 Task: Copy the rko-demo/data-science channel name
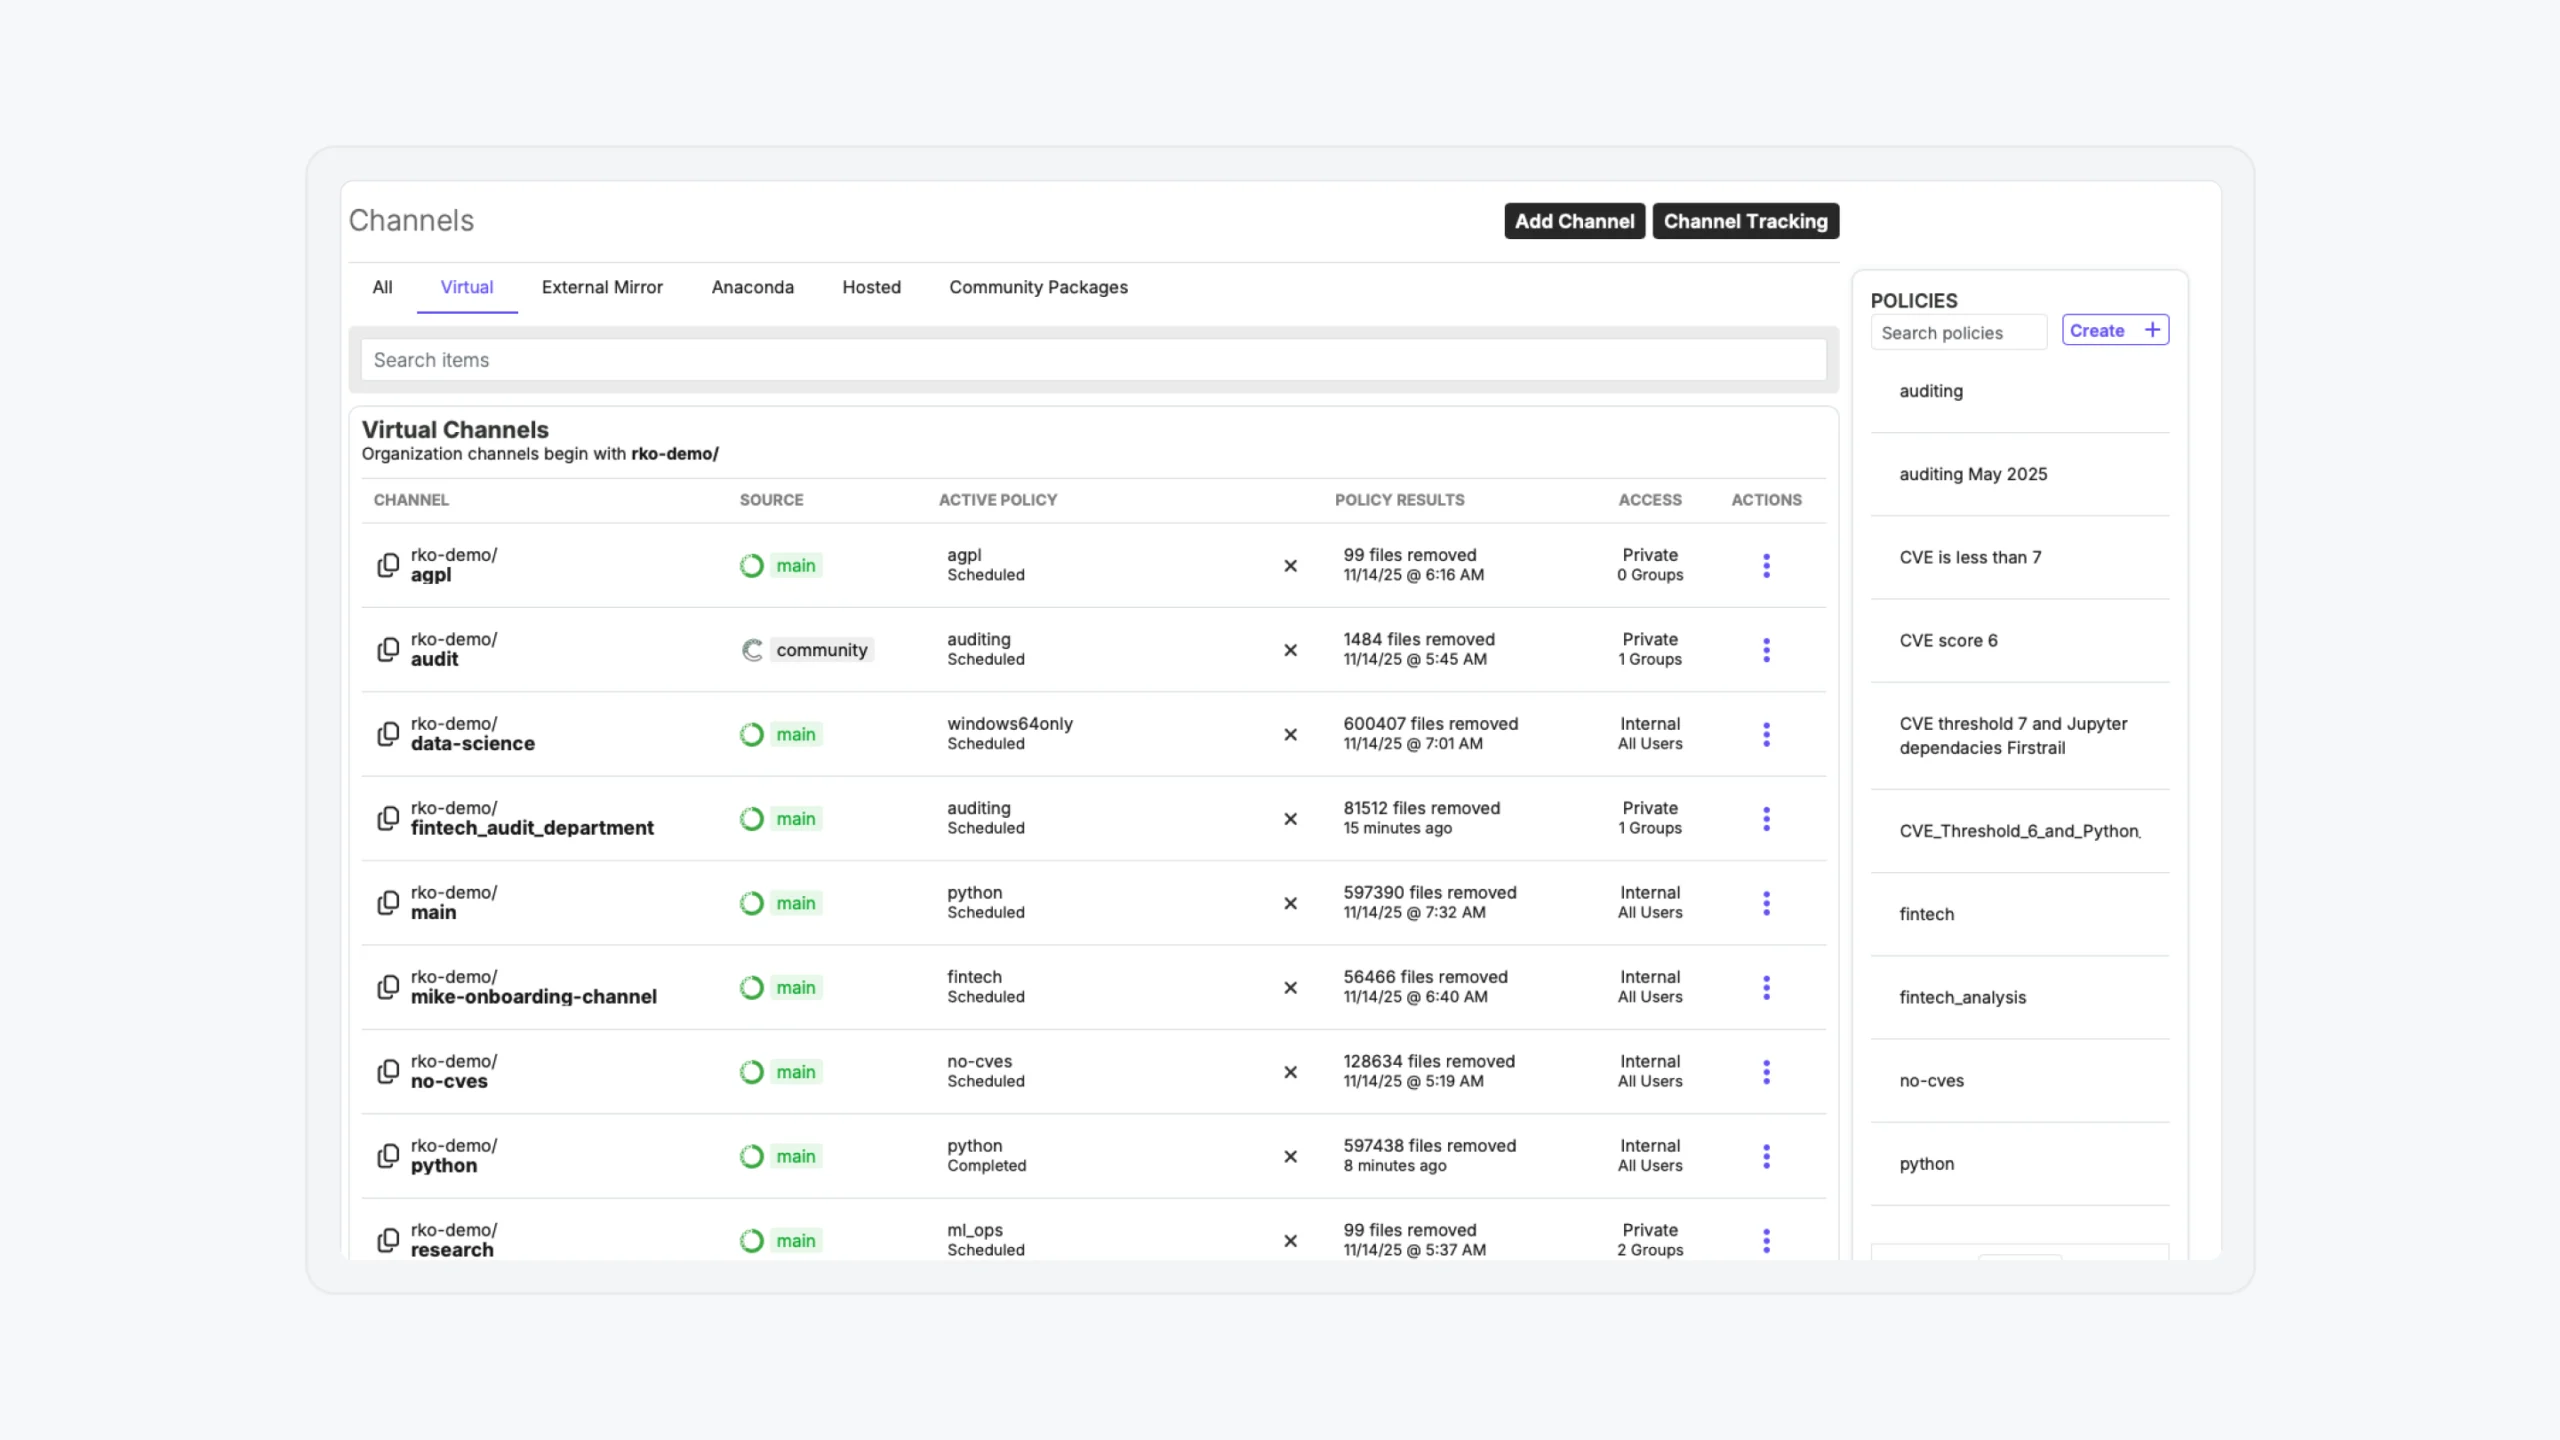coord(388,734)
